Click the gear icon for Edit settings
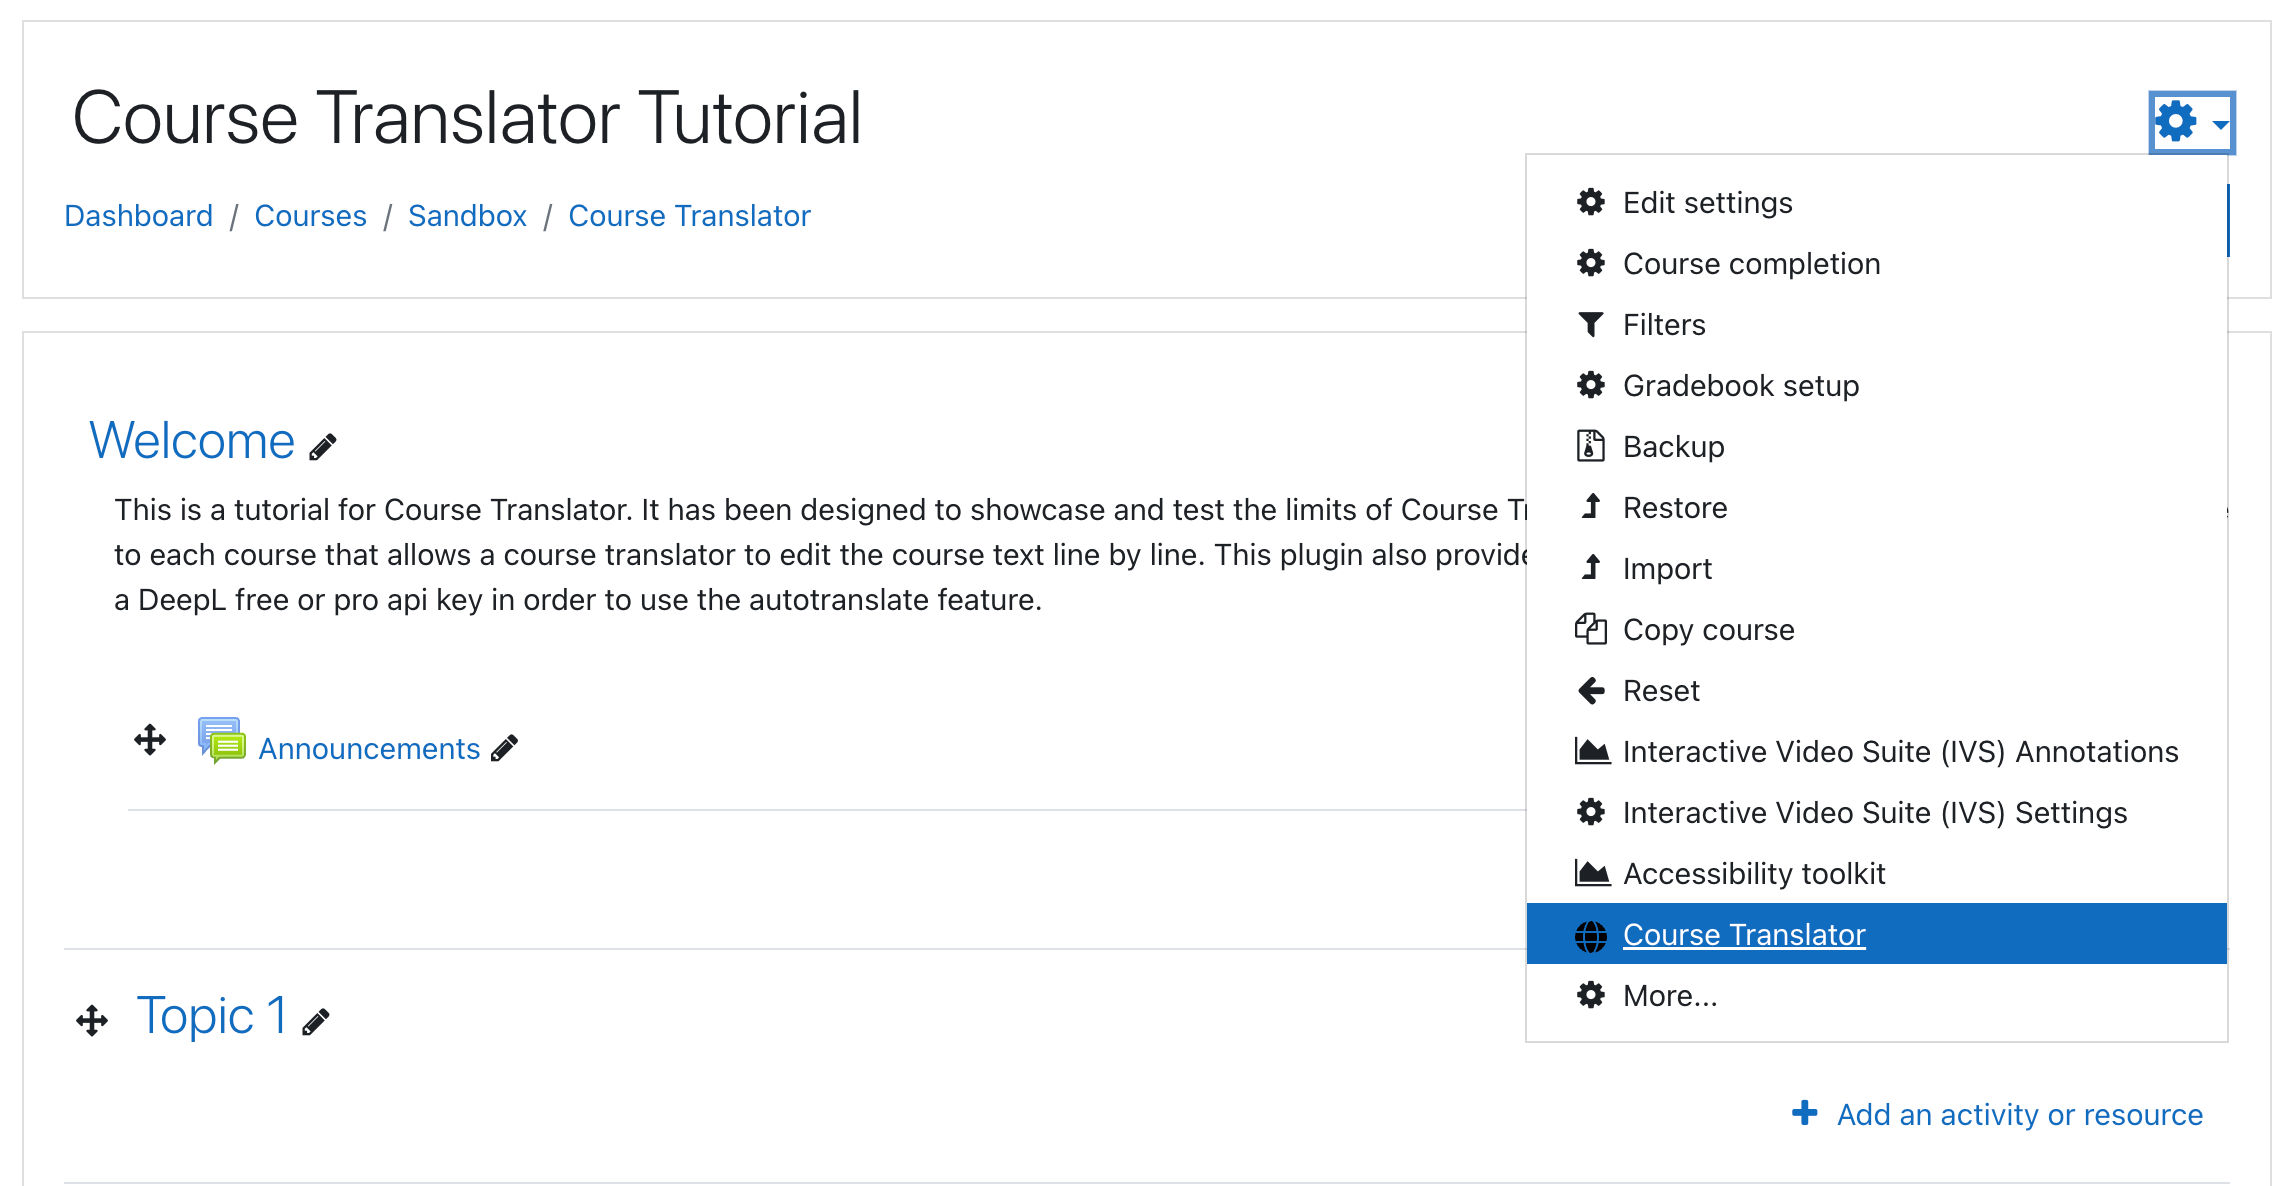 pos(1590,202)
